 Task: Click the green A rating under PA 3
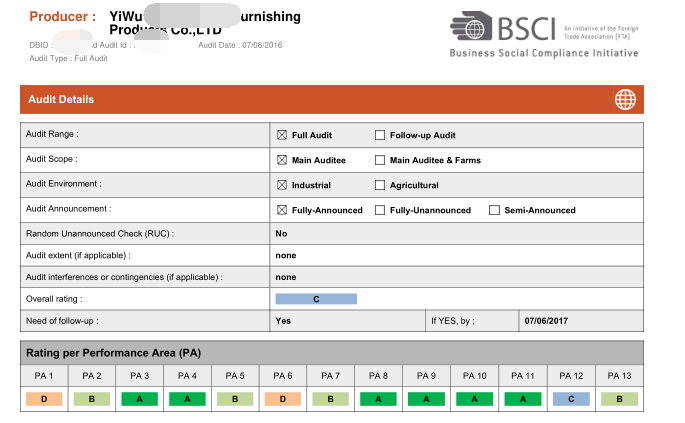point(139,399)
